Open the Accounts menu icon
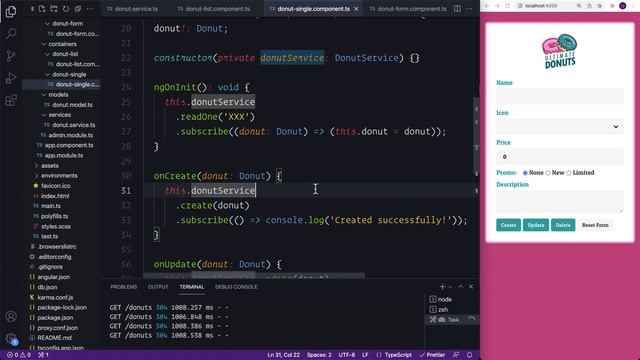 click(11, 316)
